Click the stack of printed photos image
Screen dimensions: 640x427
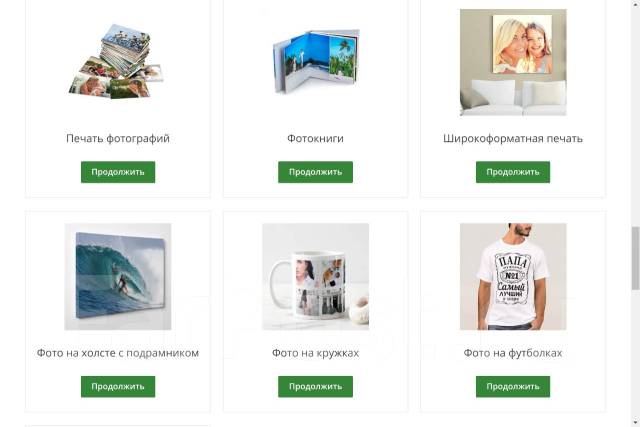(x=116, y=61)
